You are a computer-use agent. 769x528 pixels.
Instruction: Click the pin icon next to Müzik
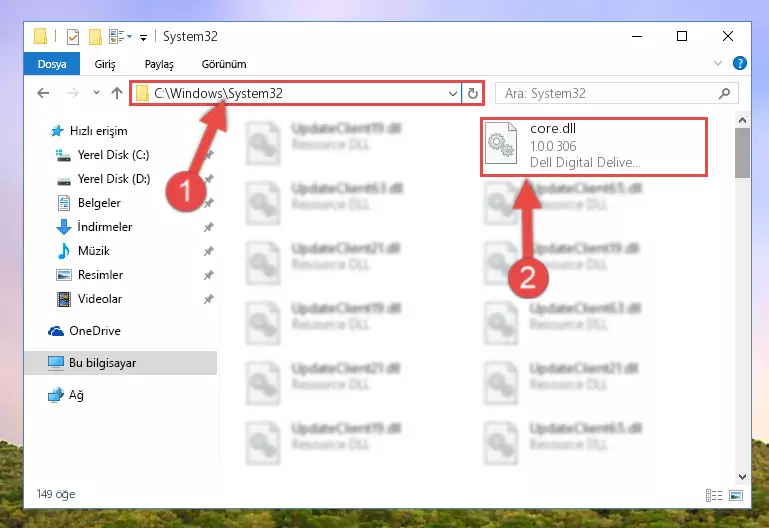(x=209, y=251)
